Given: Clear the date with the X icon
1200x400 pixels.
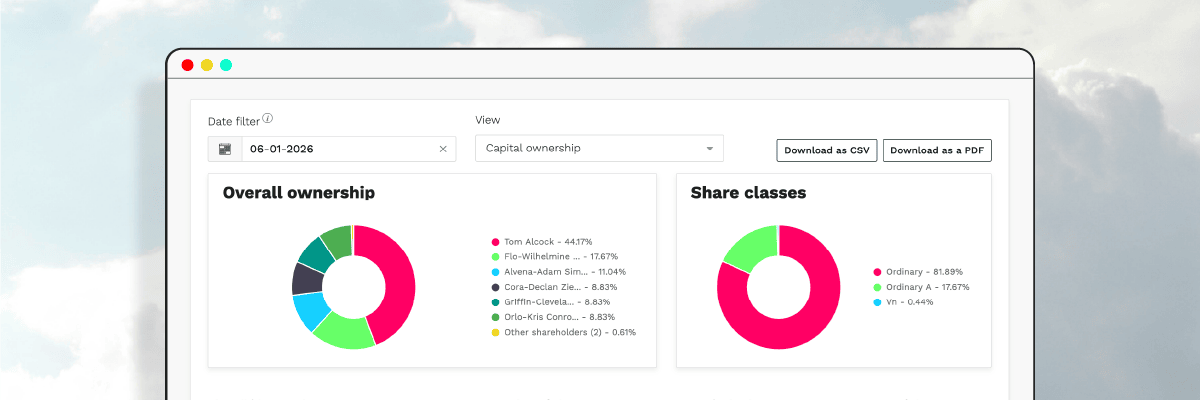Looking at the screenshot, I should [x=443, y=149].
